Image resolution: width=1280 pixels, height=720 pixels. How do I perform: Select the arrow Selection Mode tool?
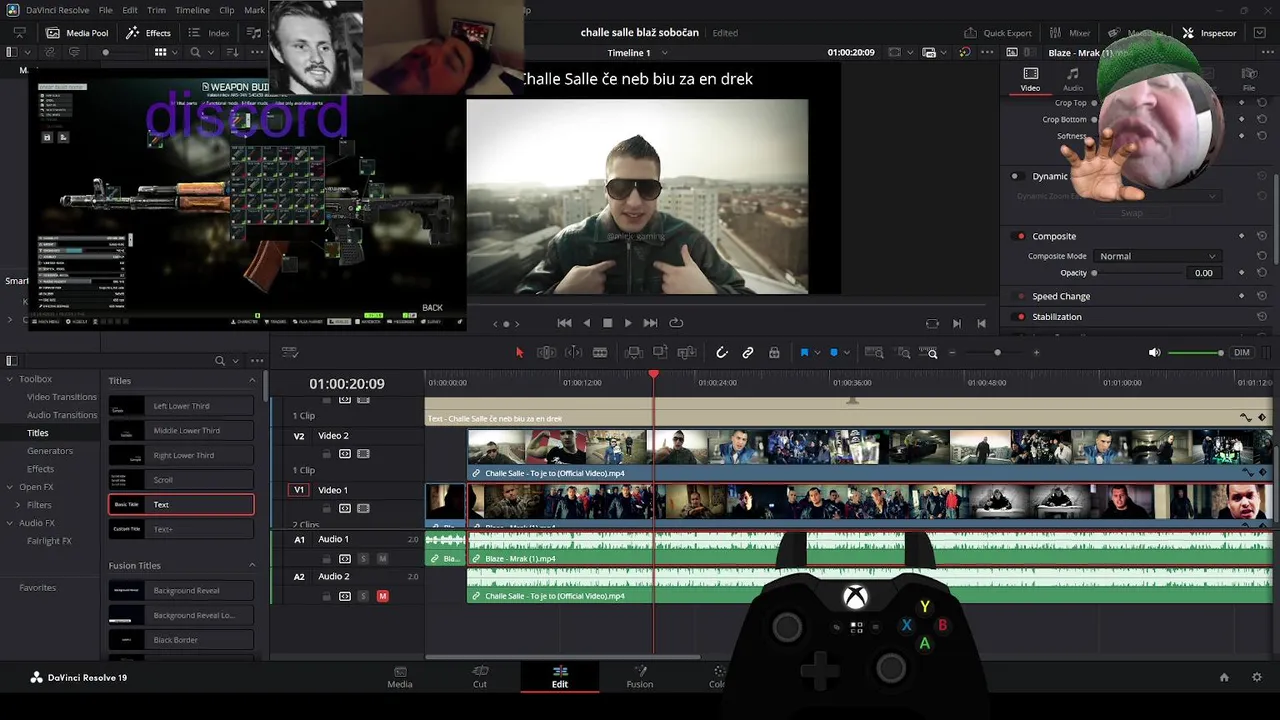pos(519,352)
